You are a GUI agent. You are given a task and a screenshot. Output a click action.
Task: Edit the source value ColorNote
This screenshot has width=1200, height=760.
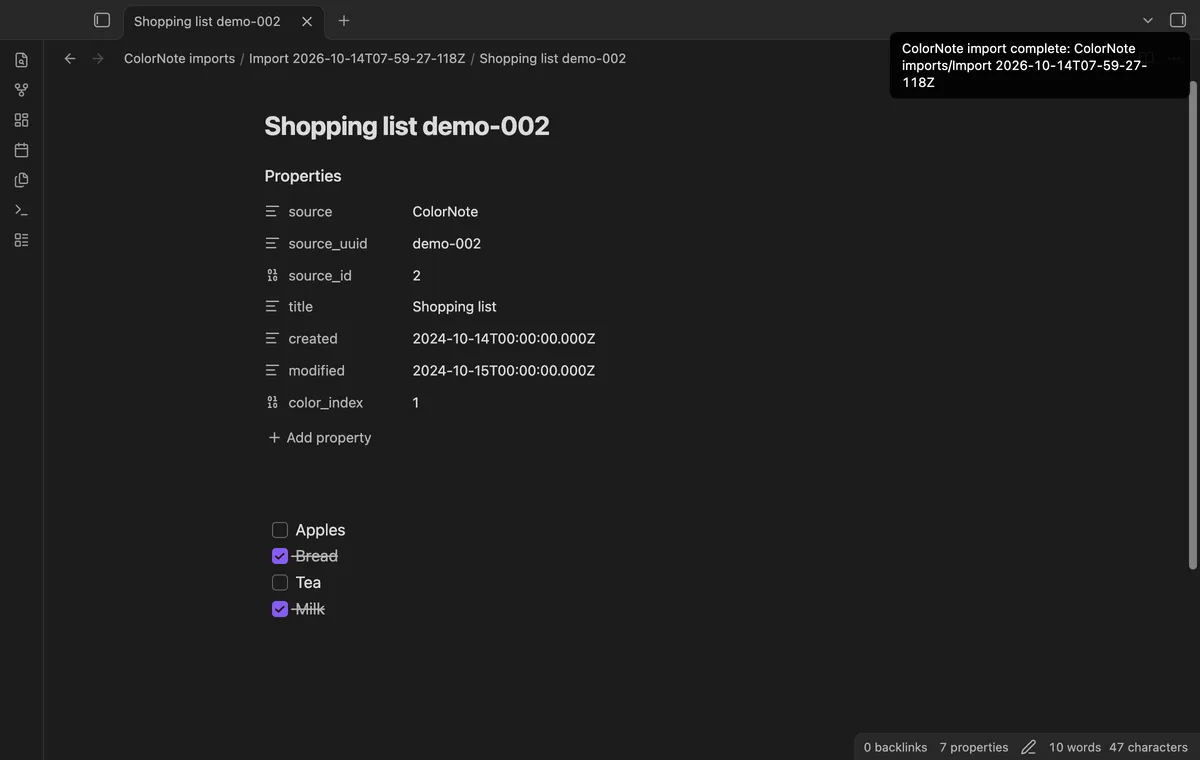tap(445, 212)
